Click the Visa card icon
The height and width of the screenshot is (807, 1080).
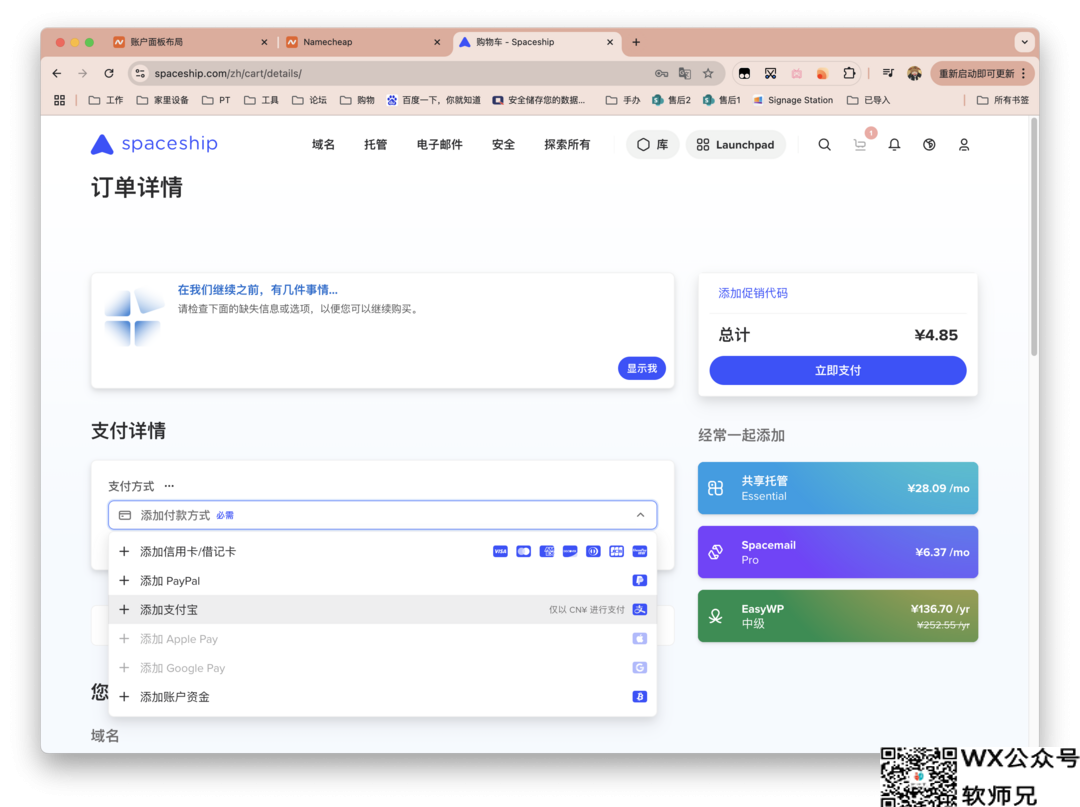tap(500, 552)
